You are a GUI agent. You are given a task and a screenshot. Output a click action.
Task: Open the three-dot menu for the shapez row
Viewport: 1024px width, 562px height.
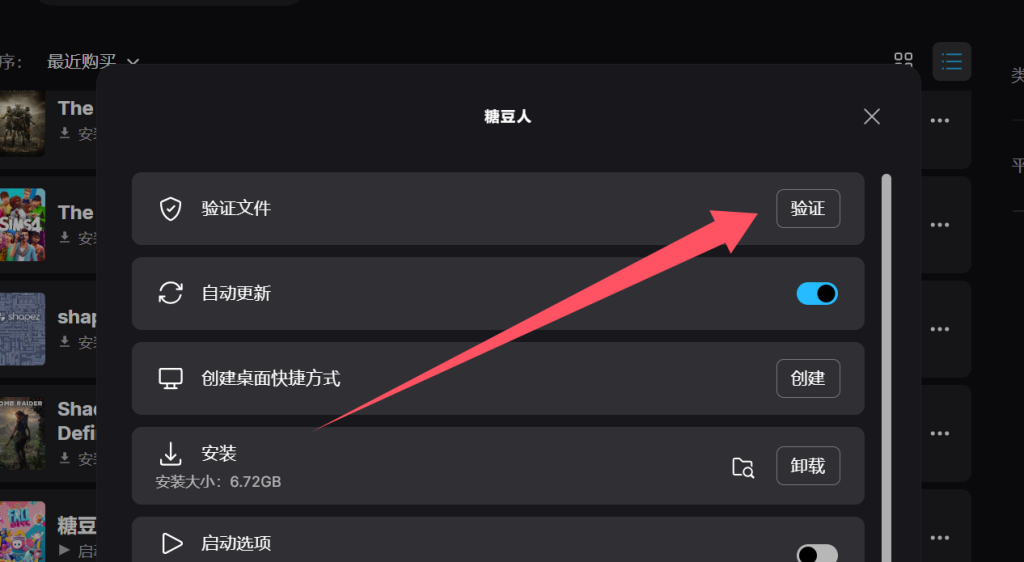(x=940, y=329)
